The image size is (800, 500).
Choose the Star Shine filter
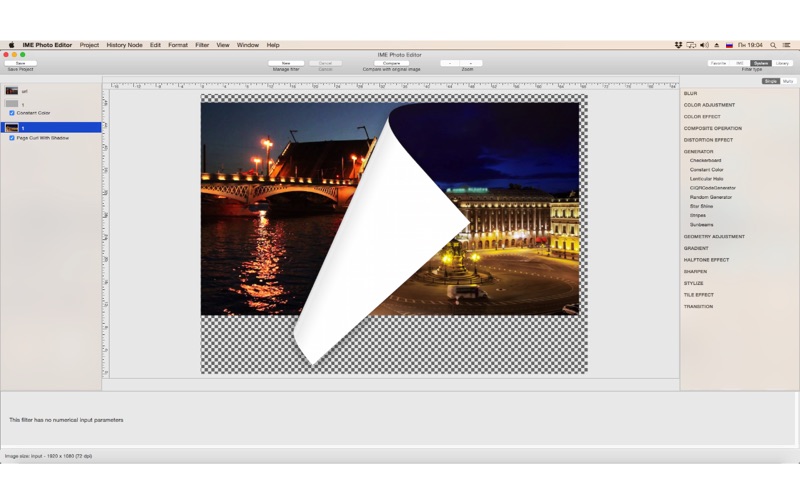pos(702,206)
